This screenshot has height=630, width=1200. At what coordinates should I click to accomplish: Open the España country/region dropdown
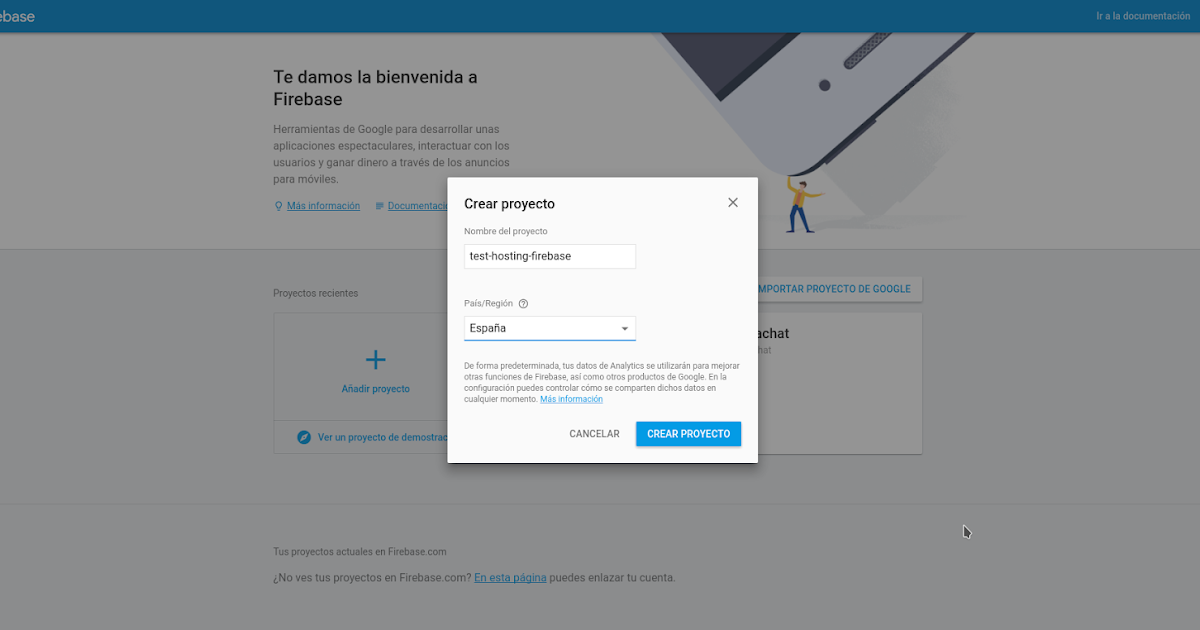[x=550, y=328]
